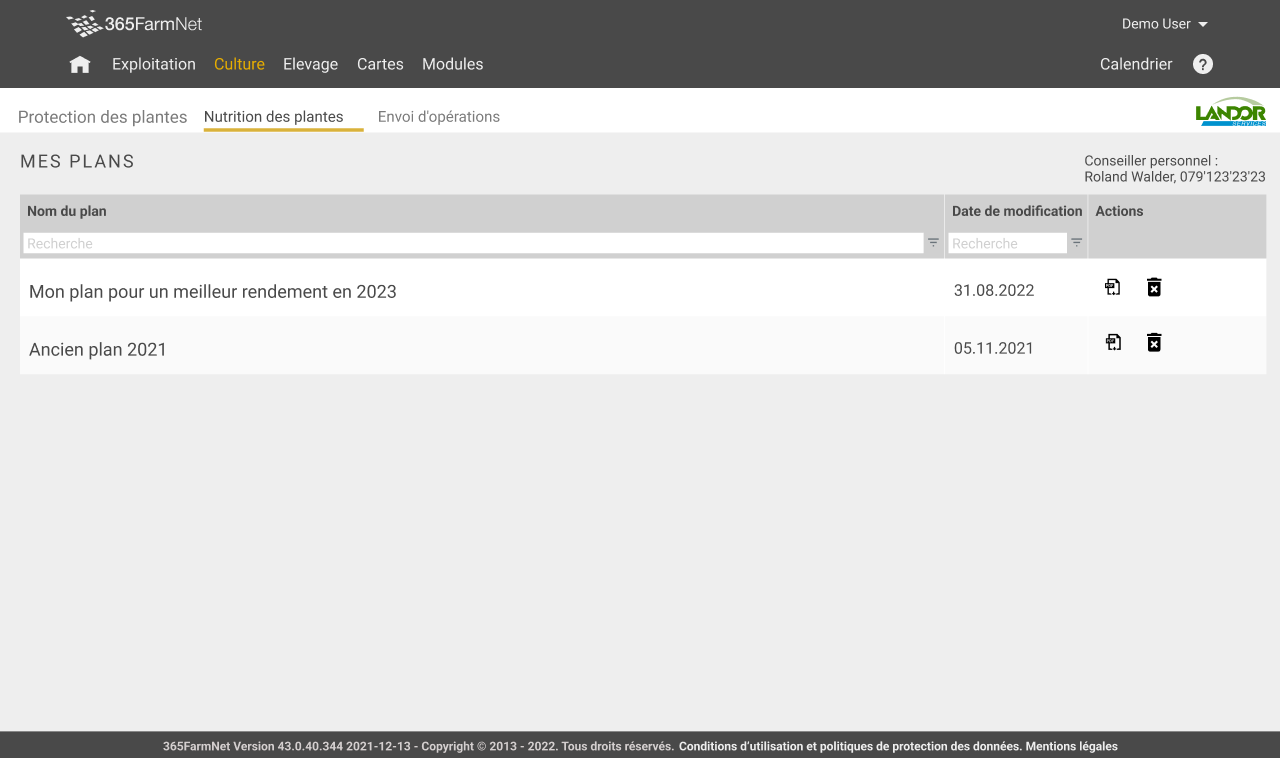Focus the Nom du plan search field

coord(472,243)
